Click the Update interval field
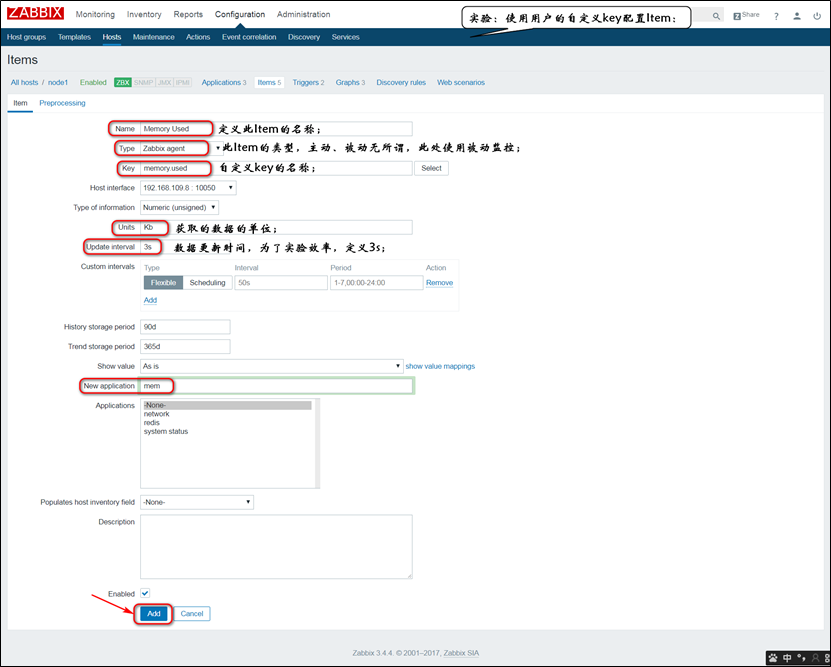Viewport: 831px width, 667px height. point(185,247)
